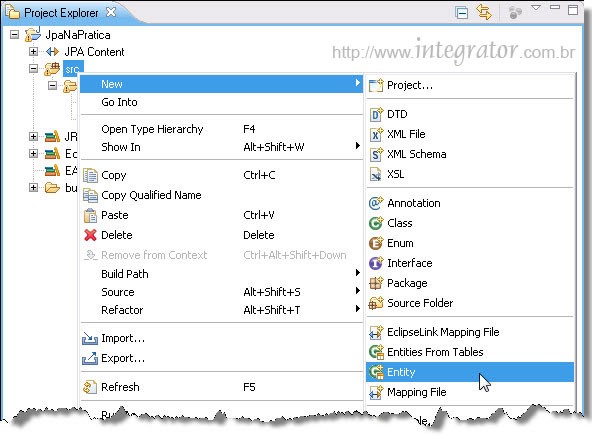This screenshot has height=436, width=592.
Task: Click the new Project wizard icon
Action: coord(376,85)
